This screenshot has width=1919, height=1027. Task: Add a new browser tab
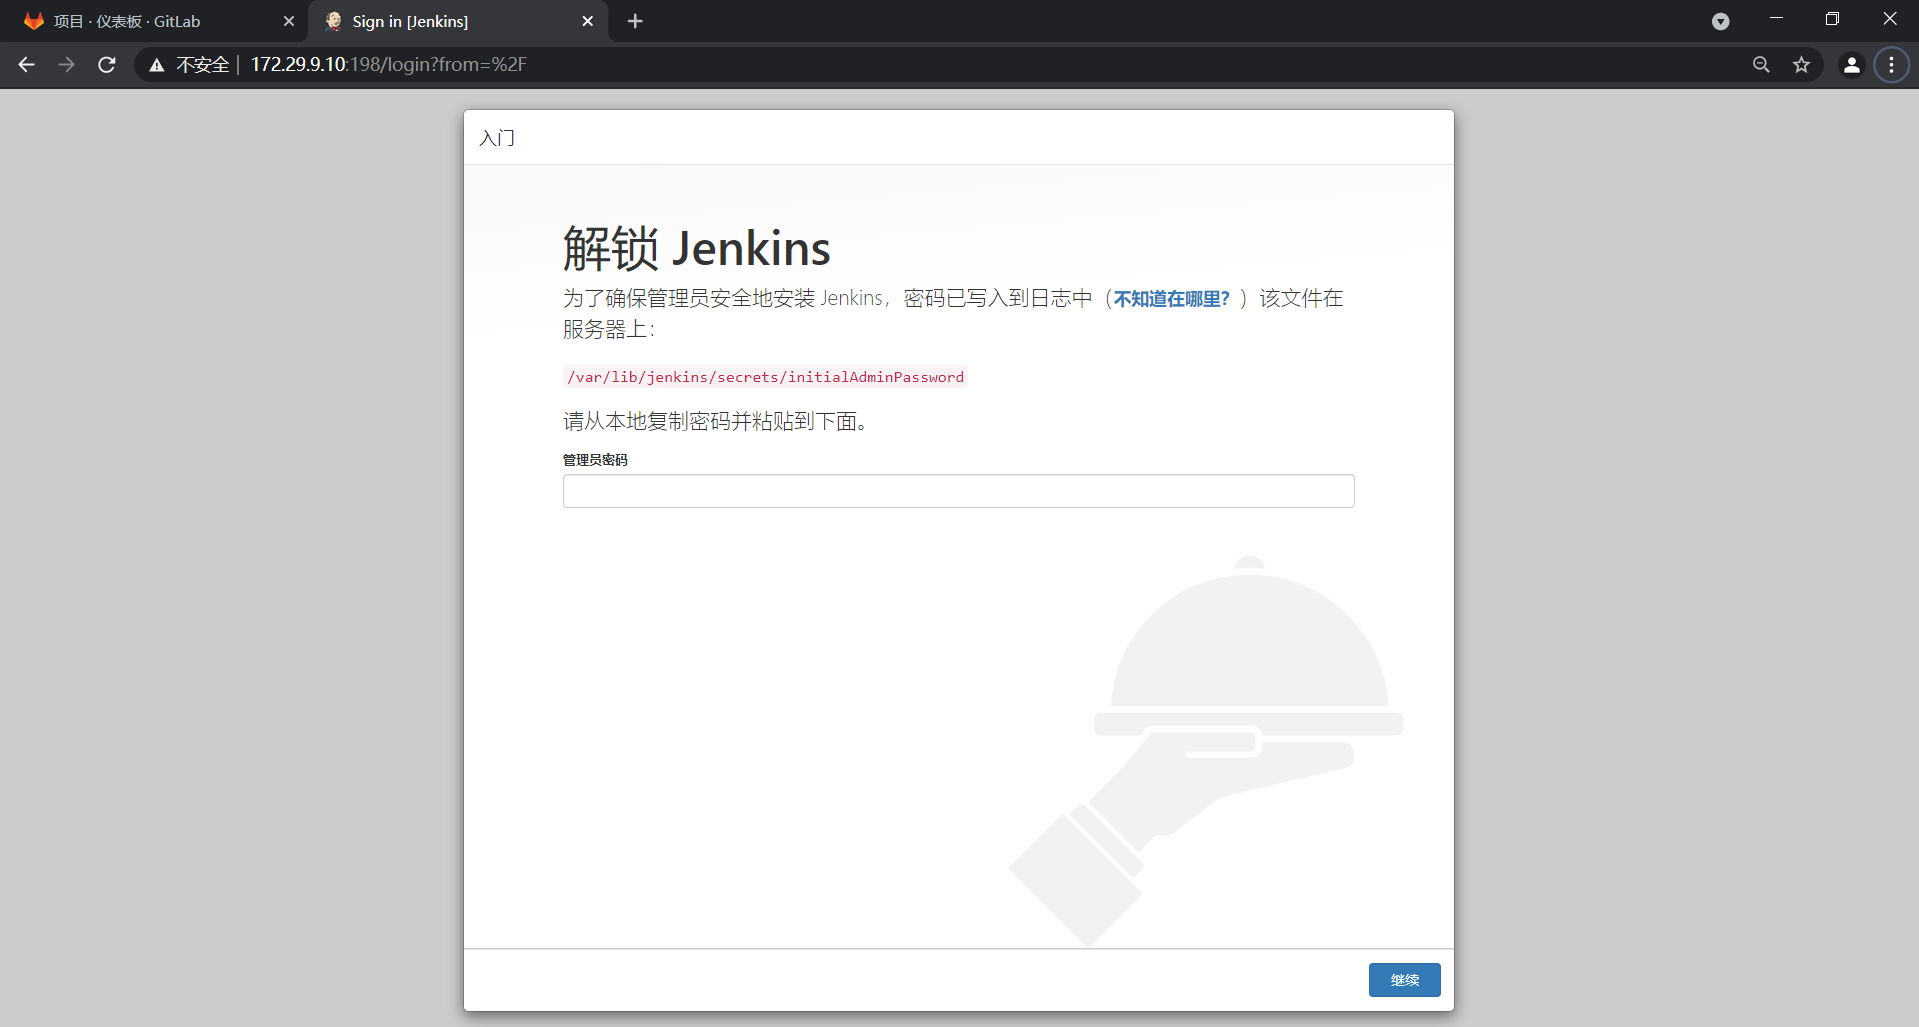tap(635, 21)
